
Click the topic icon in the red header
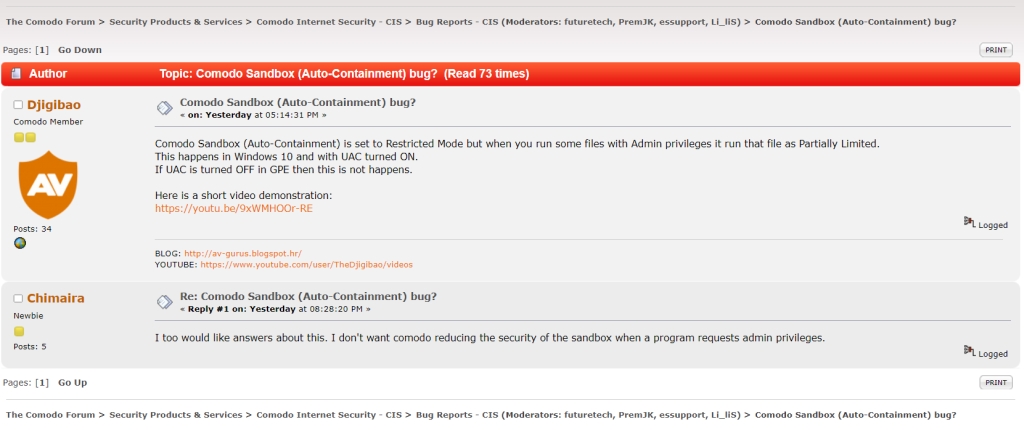tap(16, 73)
